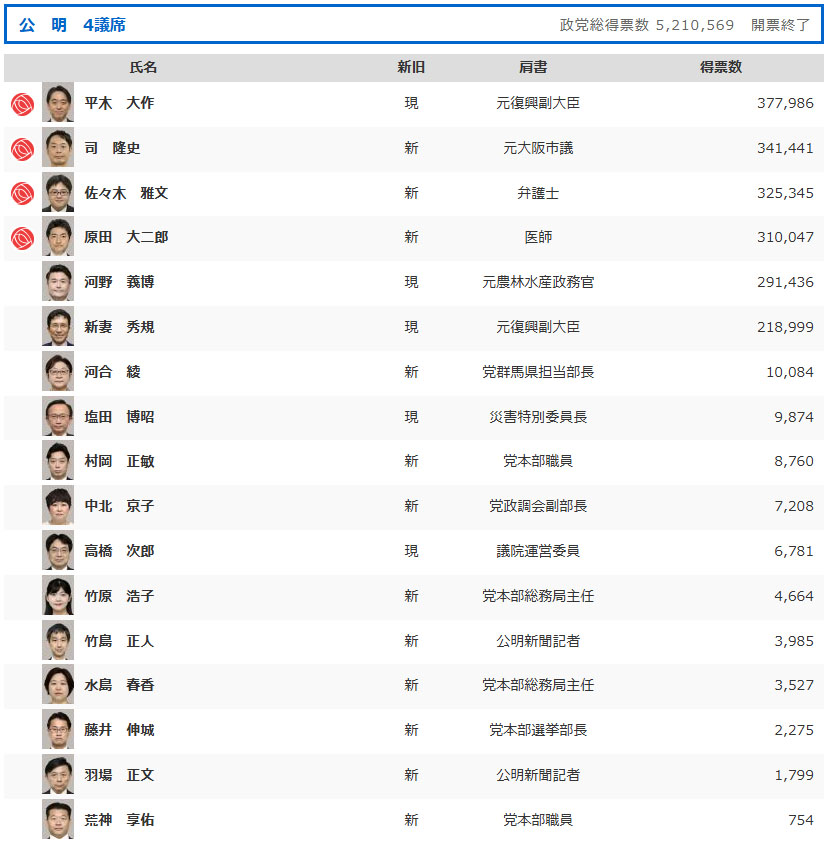The height and width of the screenshot is (845, 828).
Task: Click the title 弁護士
Action: 538,193
